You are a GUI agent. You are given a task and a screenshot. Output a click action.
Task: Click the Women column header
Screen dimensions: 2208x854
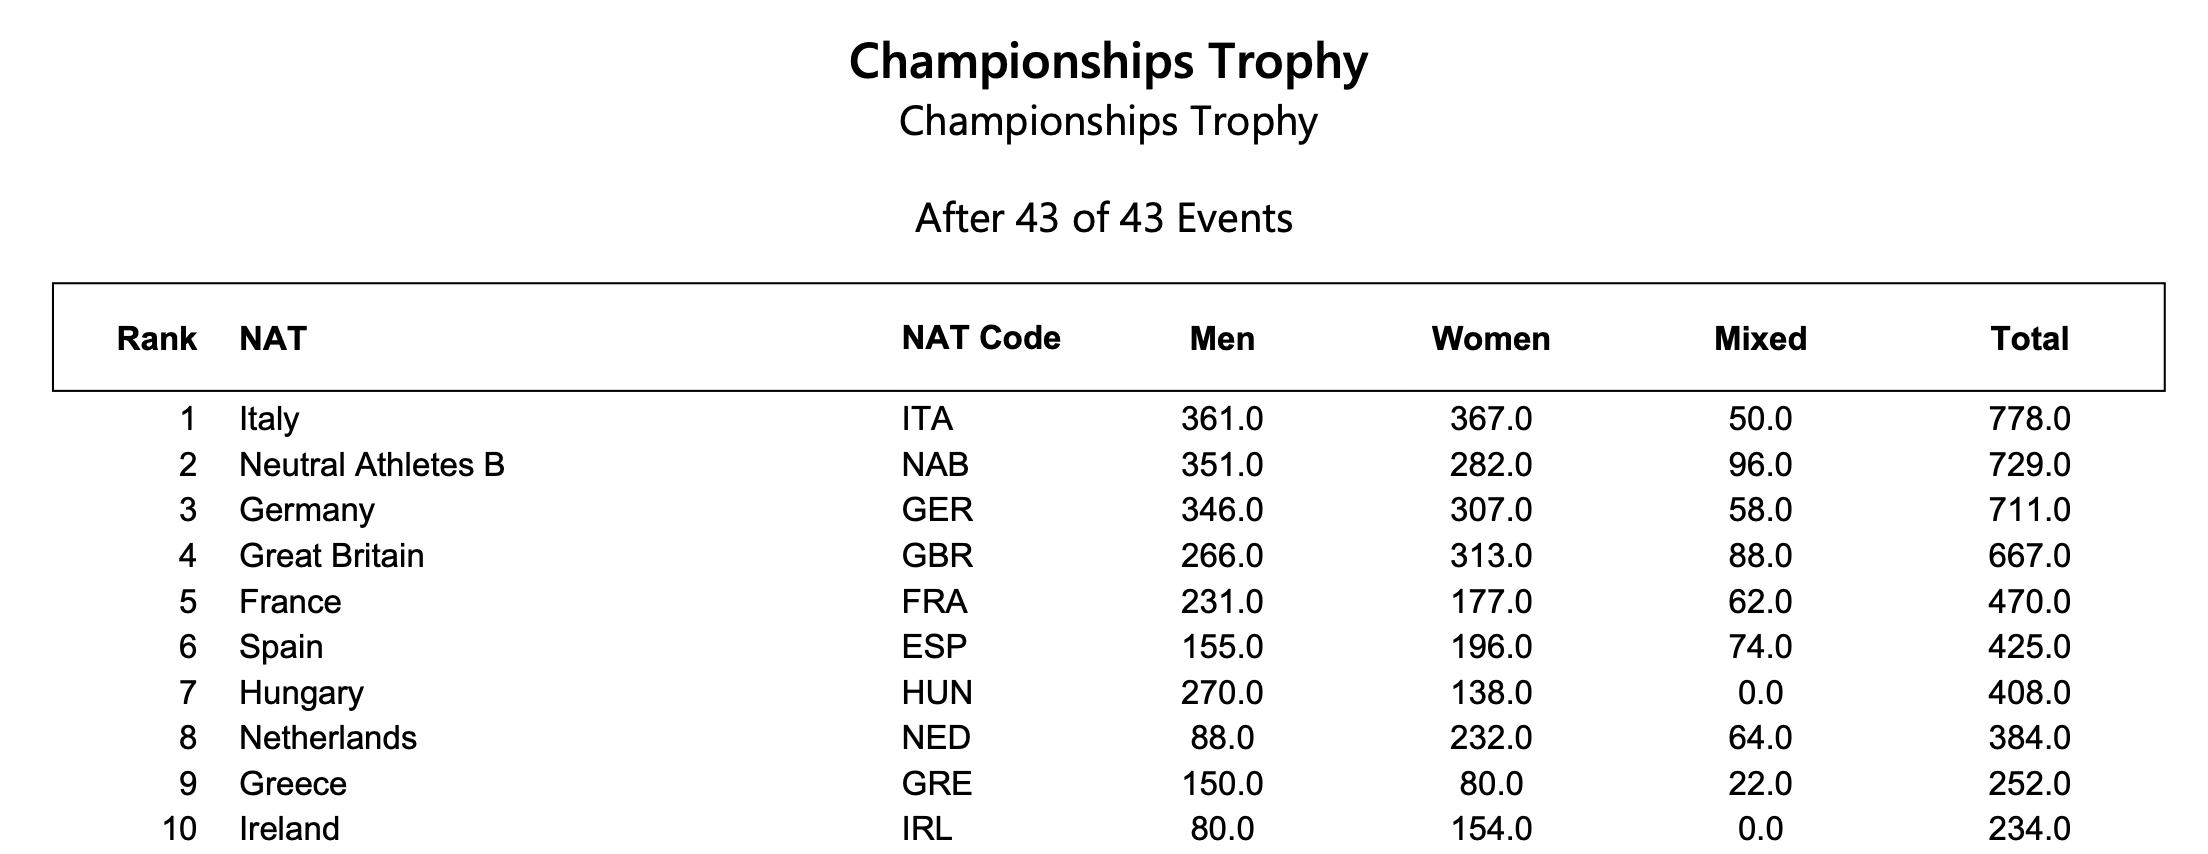(x=1491, y=338)
